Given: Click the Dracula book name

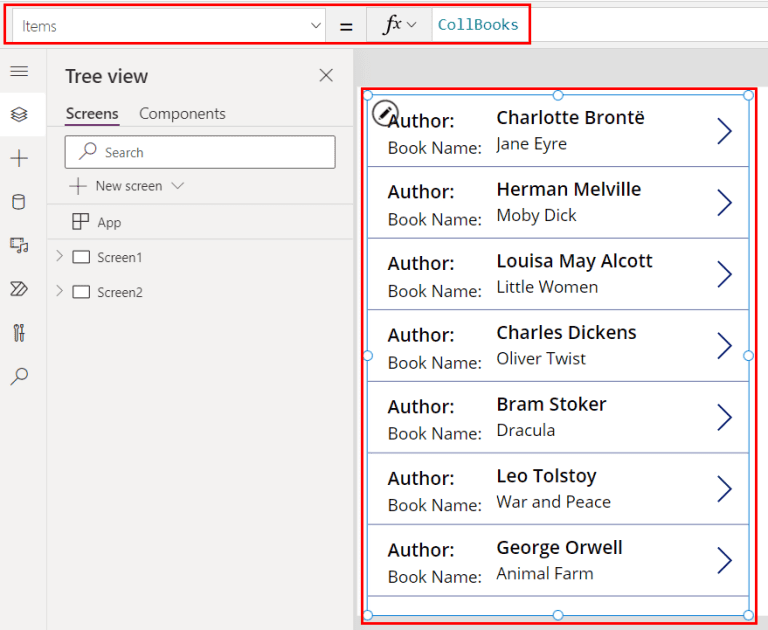Looking at the screenshot, I should pyautogui.click(x=526, y=430).
